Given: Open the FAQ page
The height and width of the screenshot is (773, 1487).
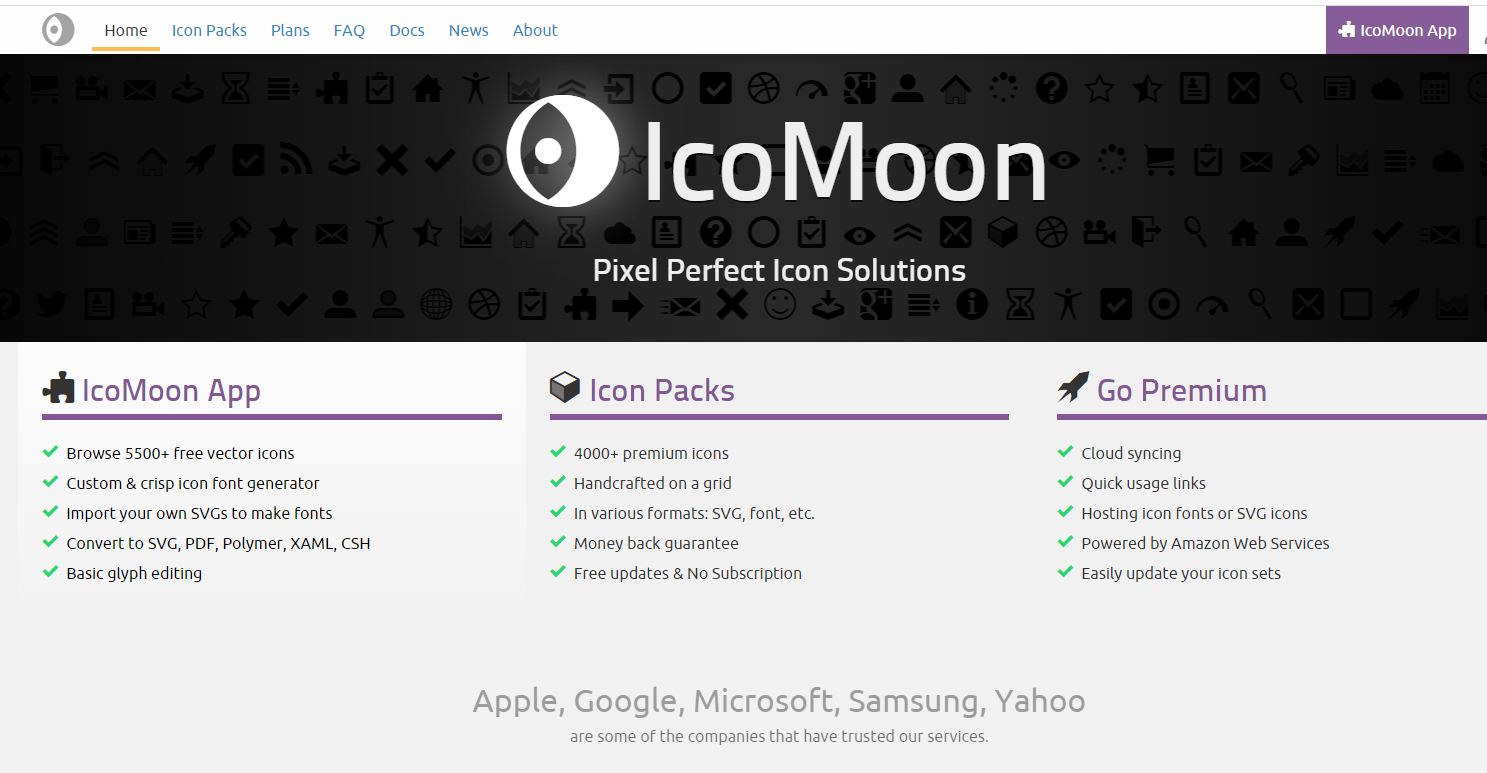Looking at the screenshot, I should (349, 30).
